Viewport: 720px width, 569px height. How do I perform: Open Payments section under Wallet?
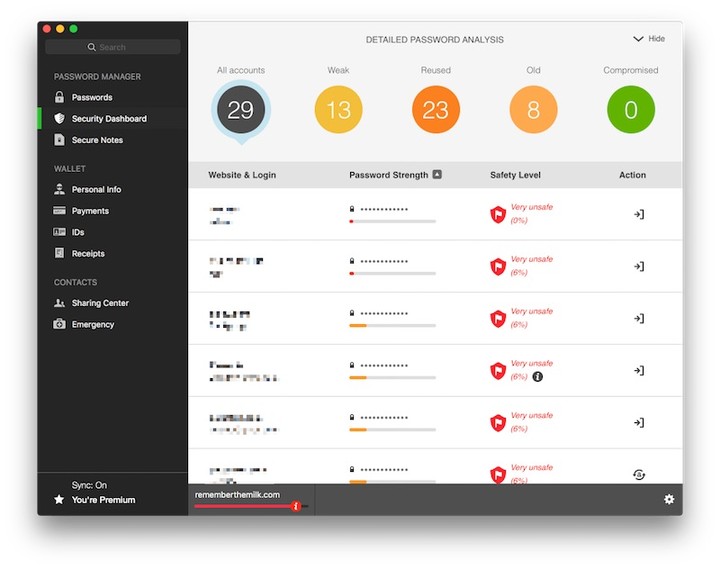(90, 211)
